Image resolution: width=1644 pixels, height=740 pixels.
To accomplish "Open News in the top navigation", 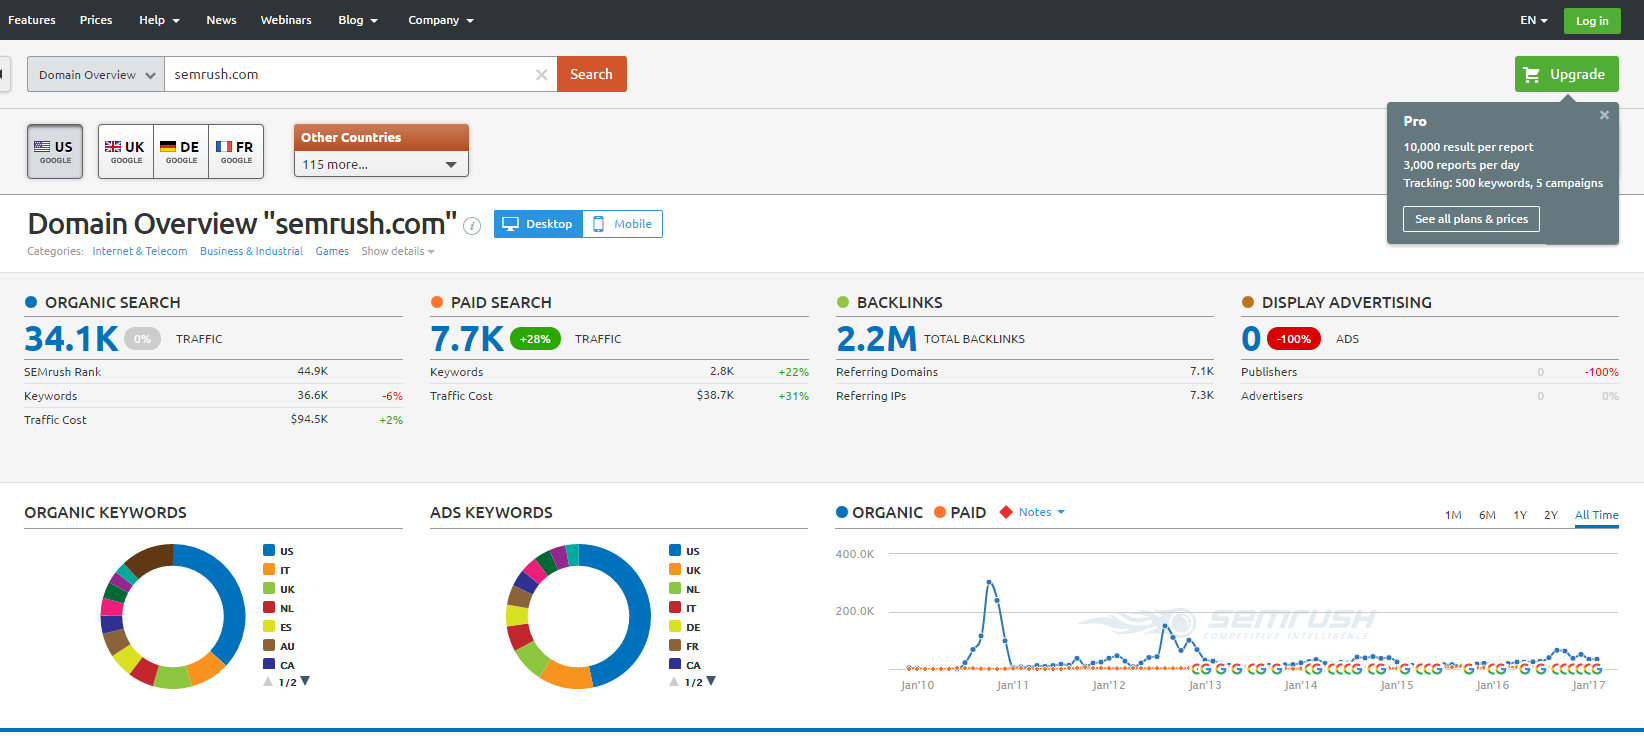I will [x=221, y=20].
